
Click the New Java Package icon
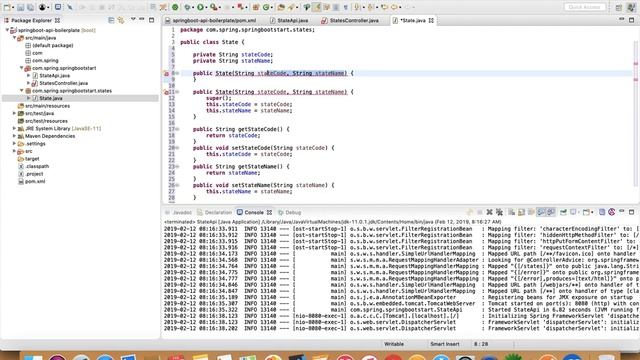tap(255, 7)
